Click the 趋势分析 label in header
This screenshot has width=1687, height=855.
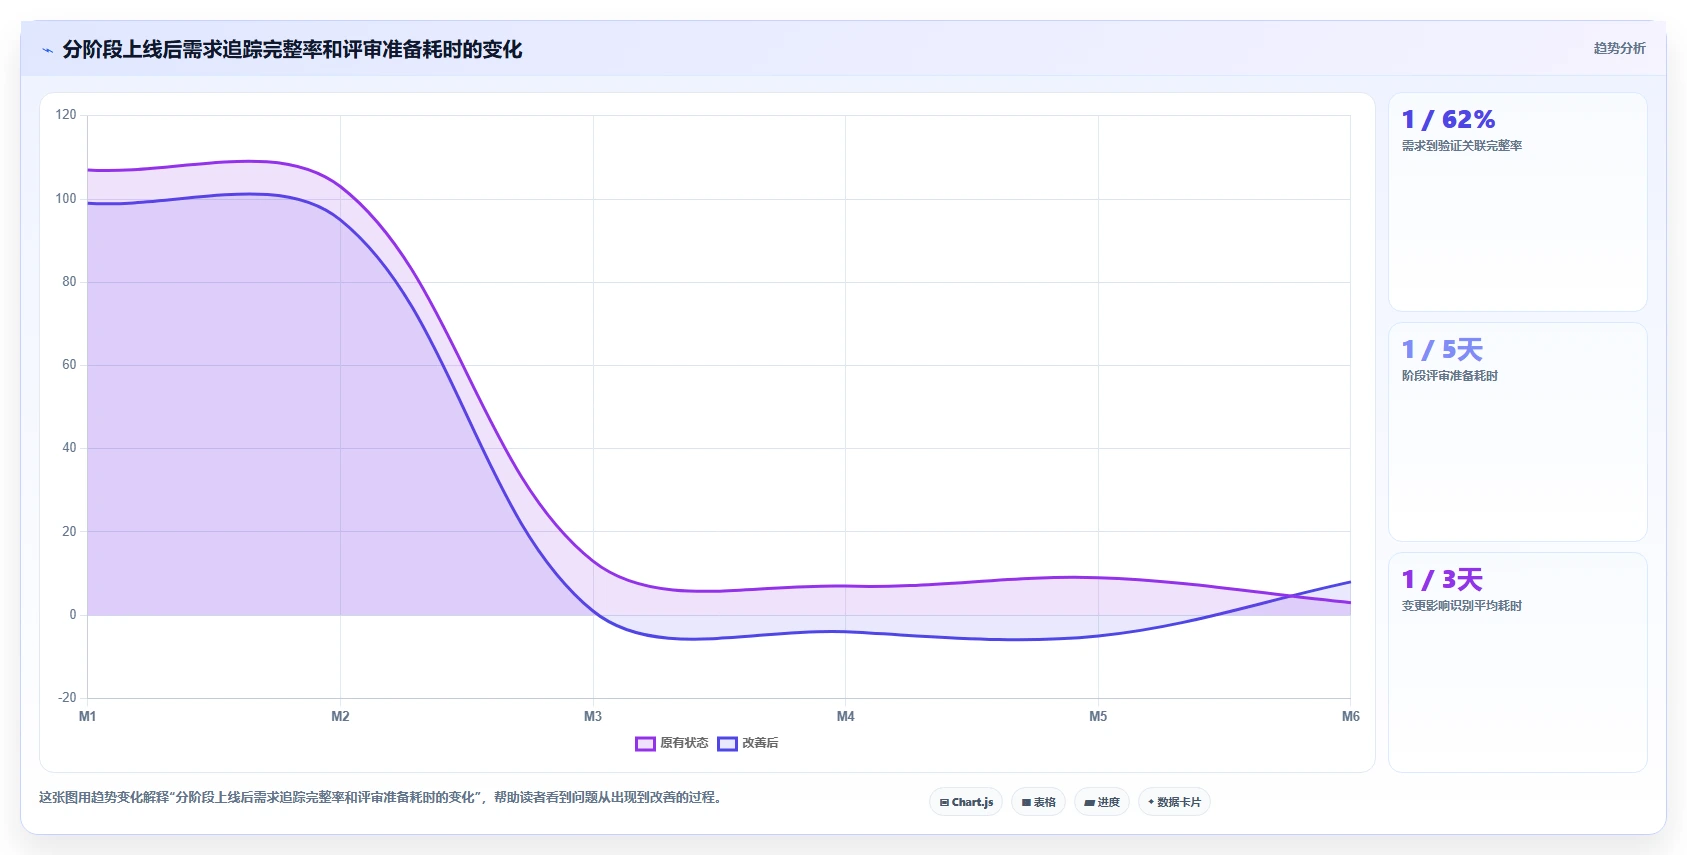[x=1619, y=48]
